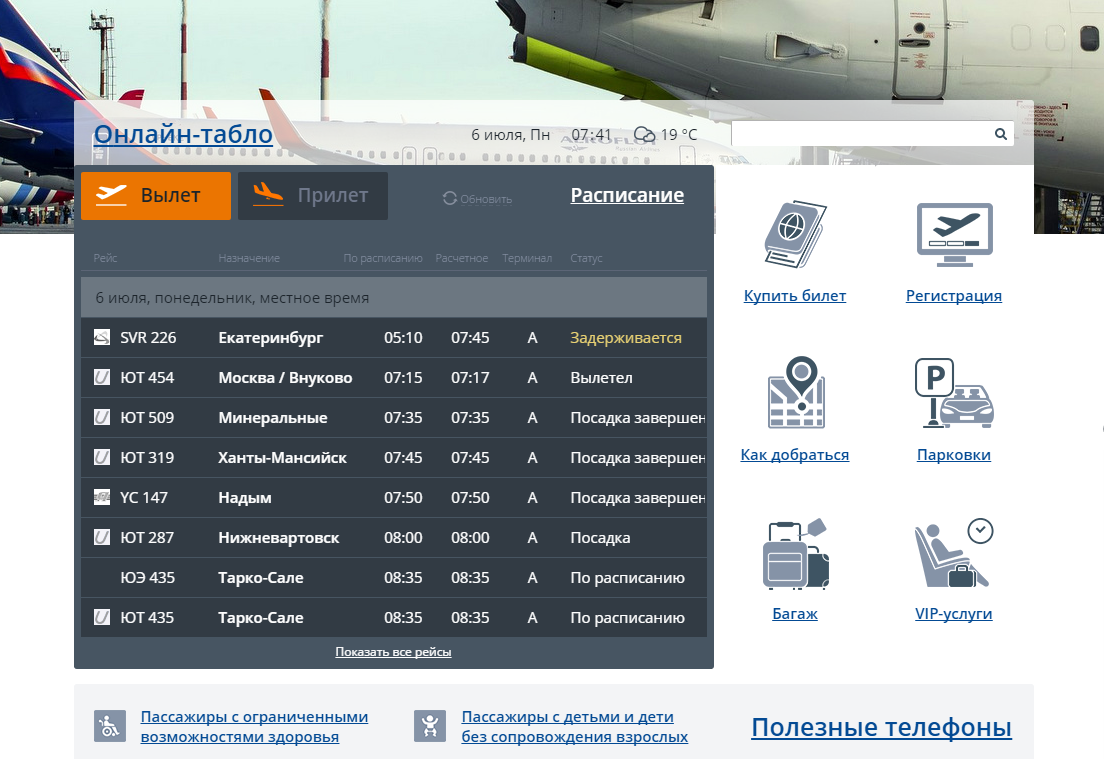Screen dimensions: 1104x759
Task: Click the wheelchair accessibility icon
Action: (109, 726)
